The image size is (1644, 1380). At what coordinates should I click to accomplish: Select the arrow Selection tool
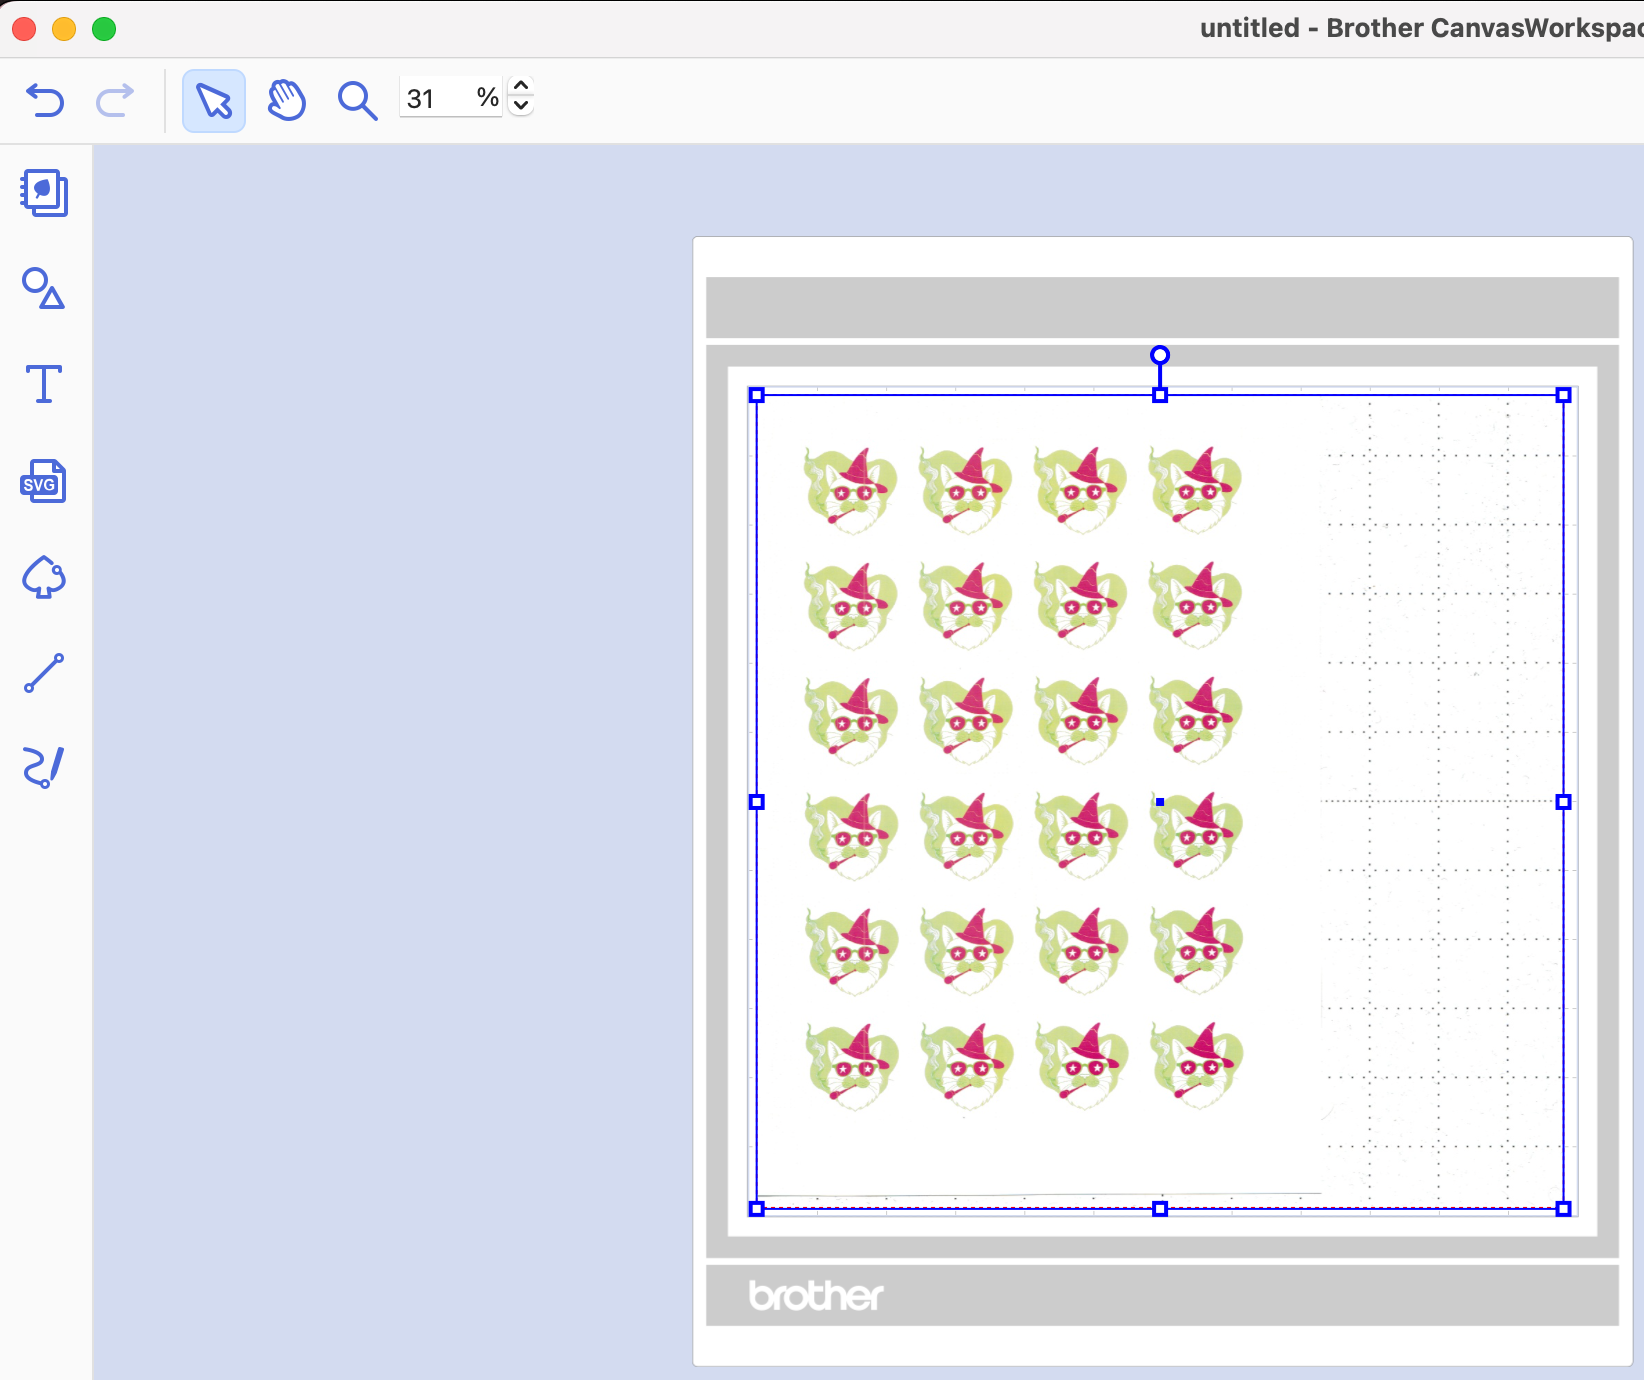214,101
